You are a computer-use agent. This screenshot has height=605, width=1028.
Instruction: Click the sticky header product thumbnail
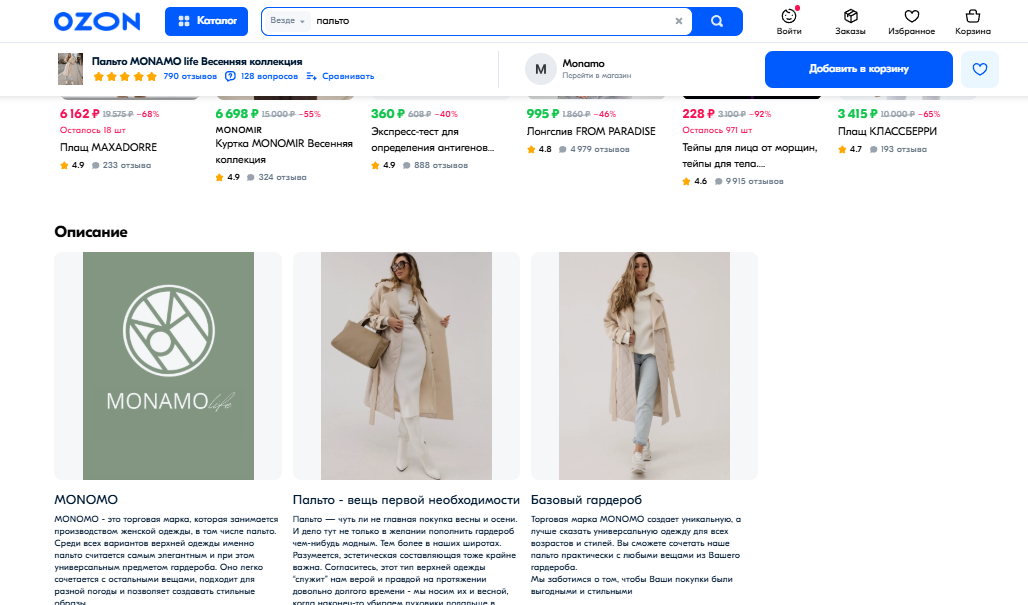click(71, 69)
